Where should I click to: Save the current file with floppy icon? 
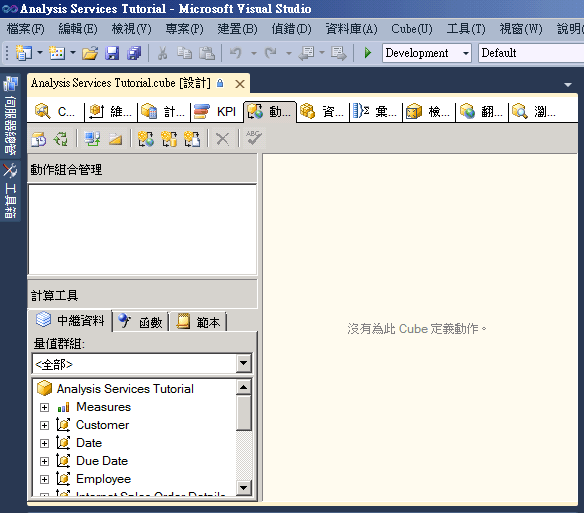tap(112, 53)
